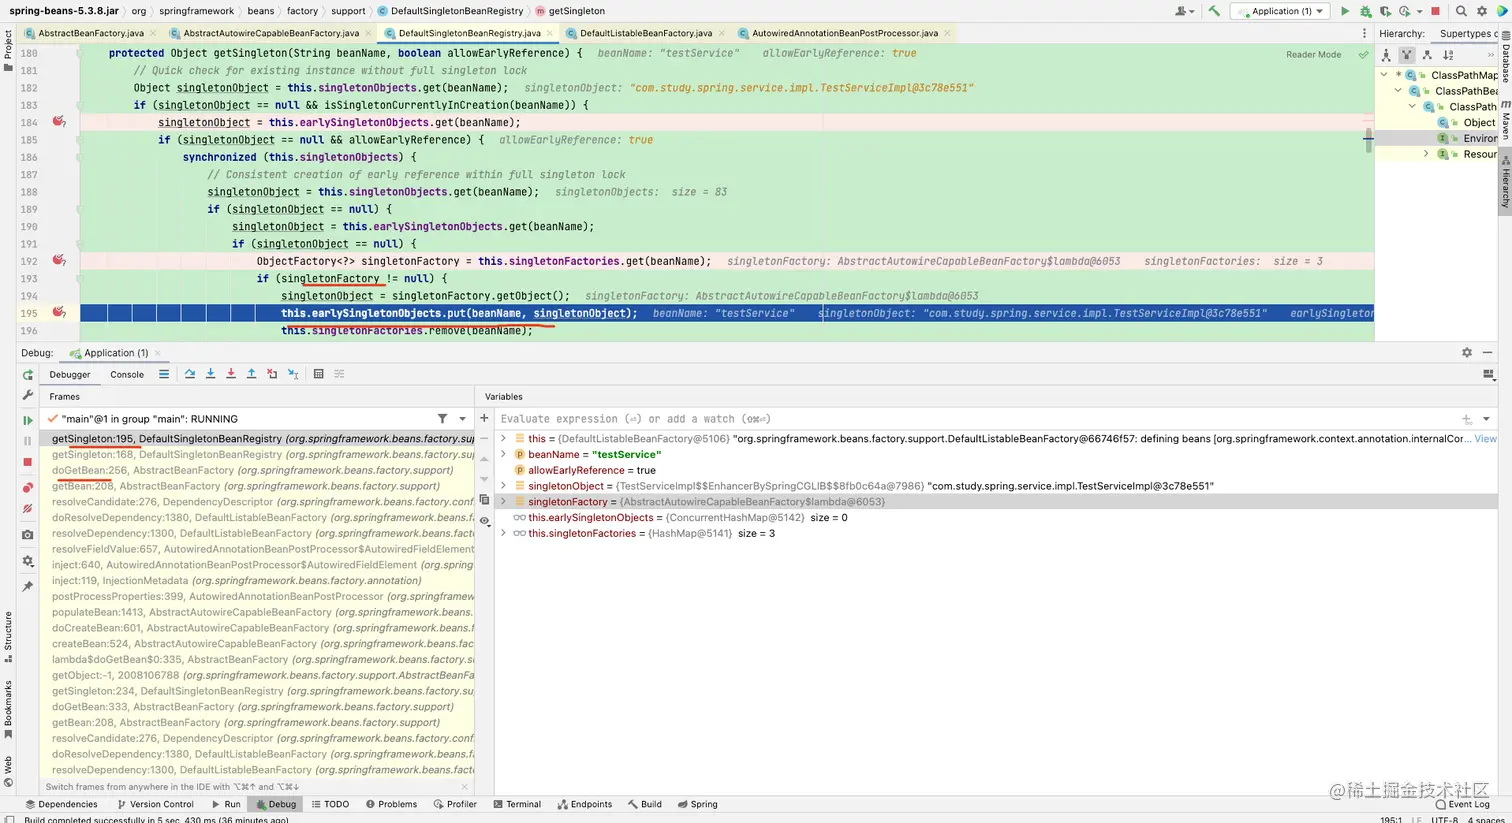Viewport: 1512px width, 823px height.
Task: Click the Drop Frame icon
Action: click(272, 374)
